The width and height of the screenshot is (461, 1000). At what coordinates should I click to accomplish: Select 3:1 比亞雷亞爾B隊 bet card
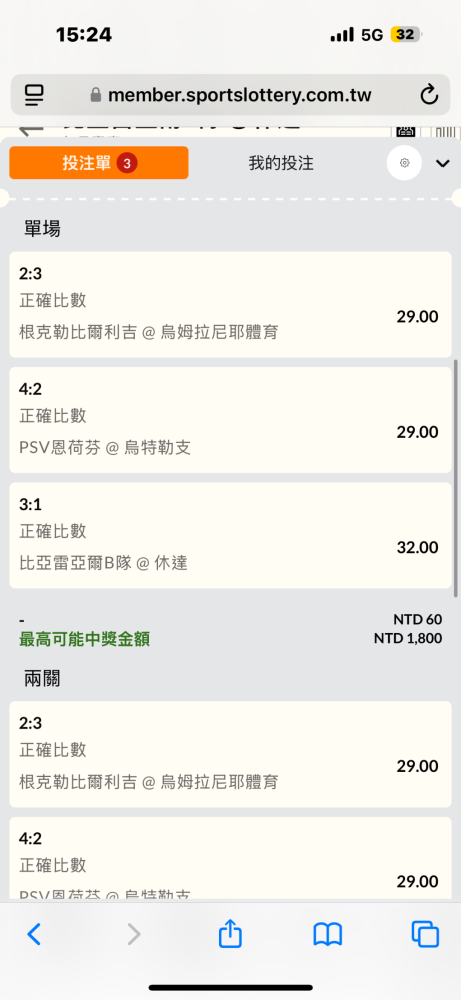pos(230,535)
